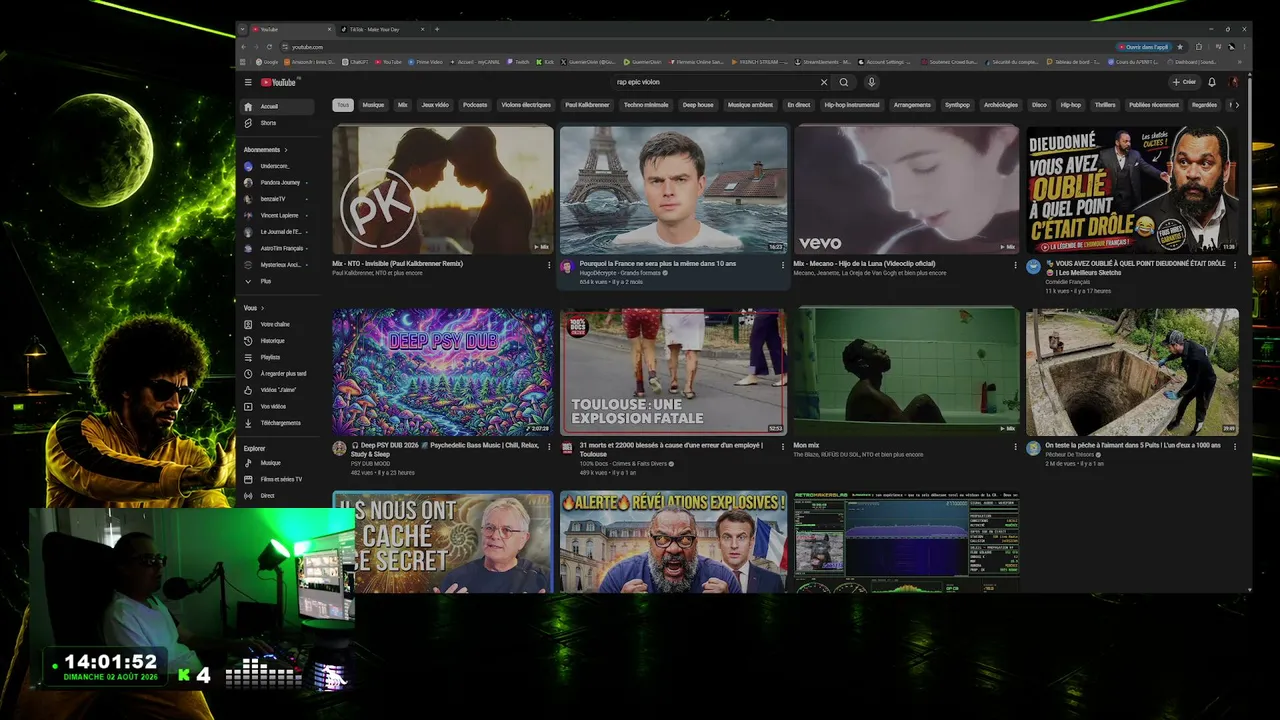Expand the Abonnements section arrow

click(286, 150)
